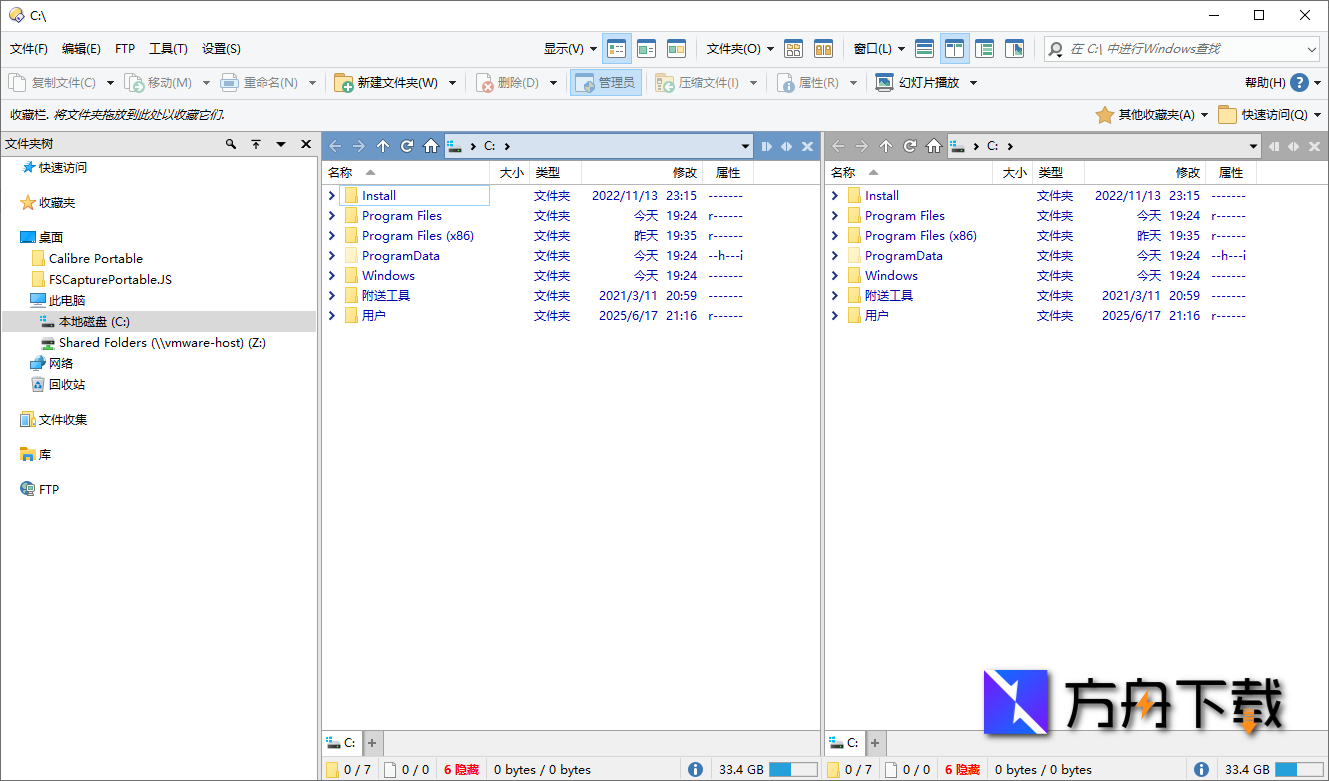Open properties via the 属性 toolbar icon

coord(820,82)
